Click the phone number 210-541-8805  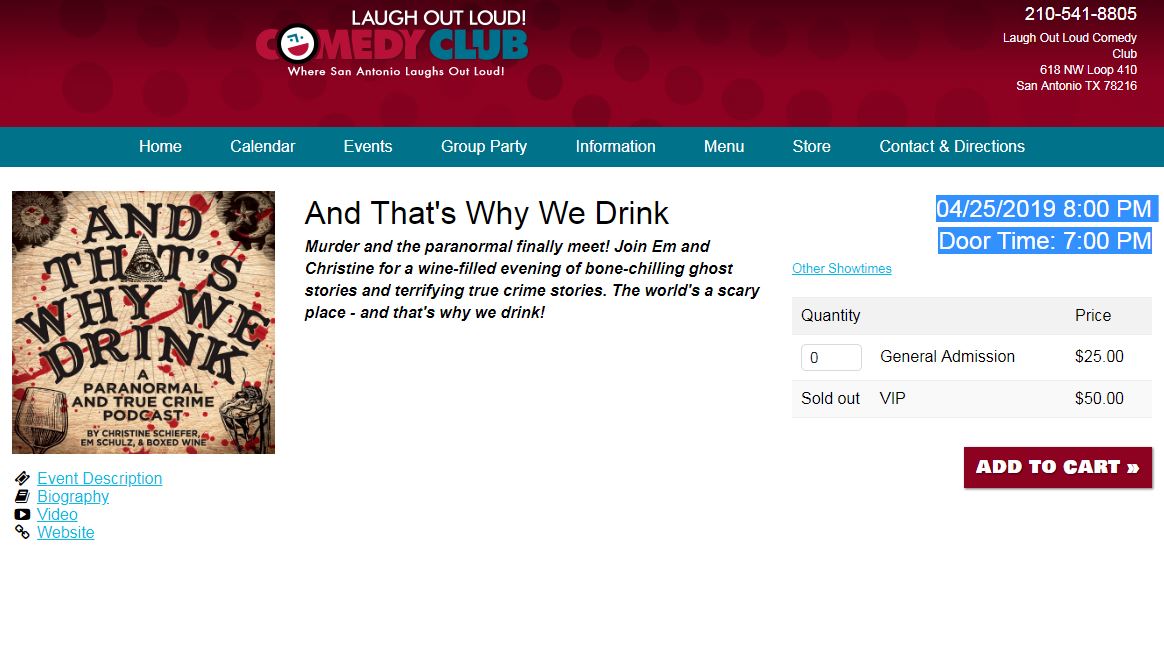1080,14
